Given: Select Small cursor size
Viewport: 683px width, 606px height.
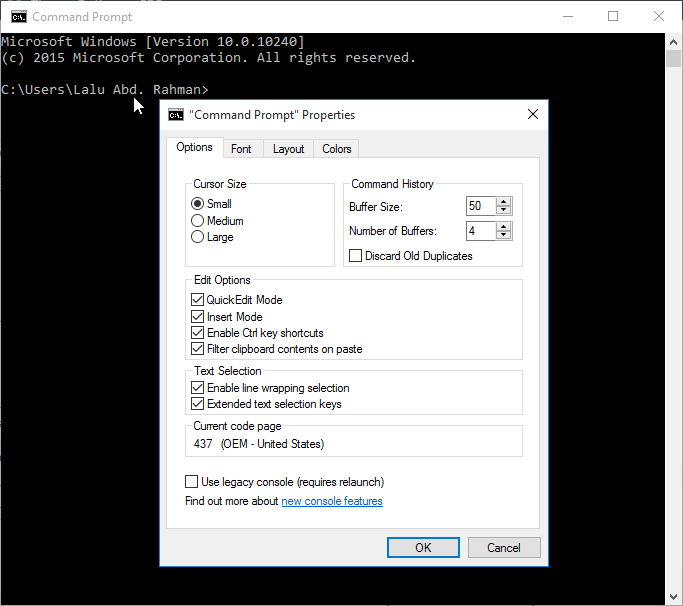Looking at the screenshot, I should point(197,203).
